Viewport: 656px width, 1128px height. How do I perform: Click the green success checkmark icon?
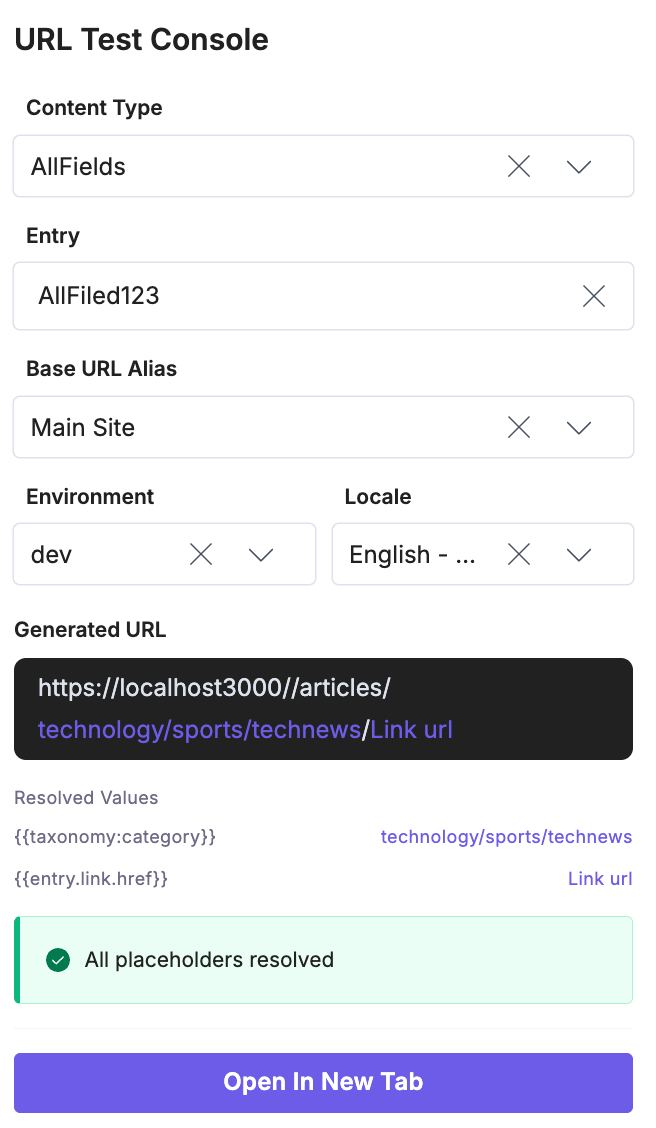58,961
